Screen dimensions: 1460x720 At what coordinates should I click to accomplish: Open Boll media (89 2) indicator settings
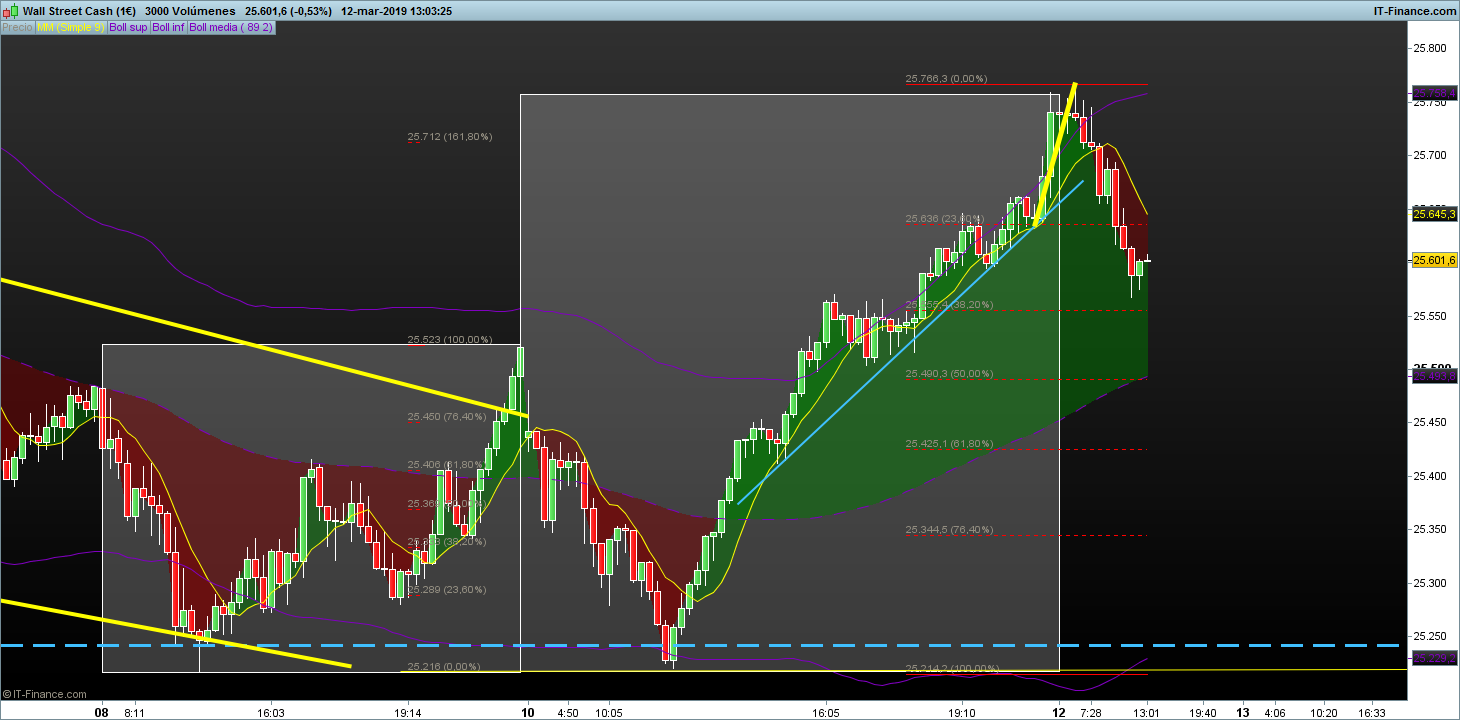[x=231, y=27]
